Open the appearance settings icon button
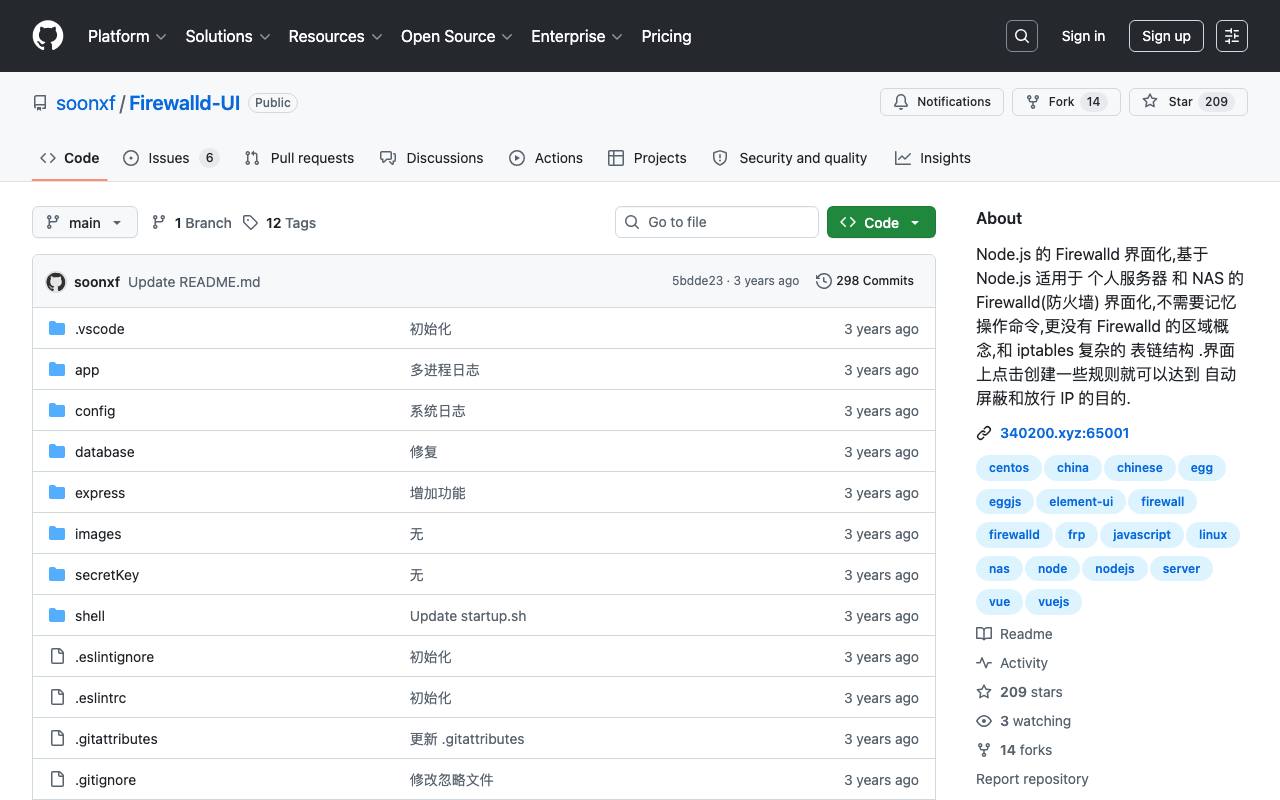 tap(1232, 36)
